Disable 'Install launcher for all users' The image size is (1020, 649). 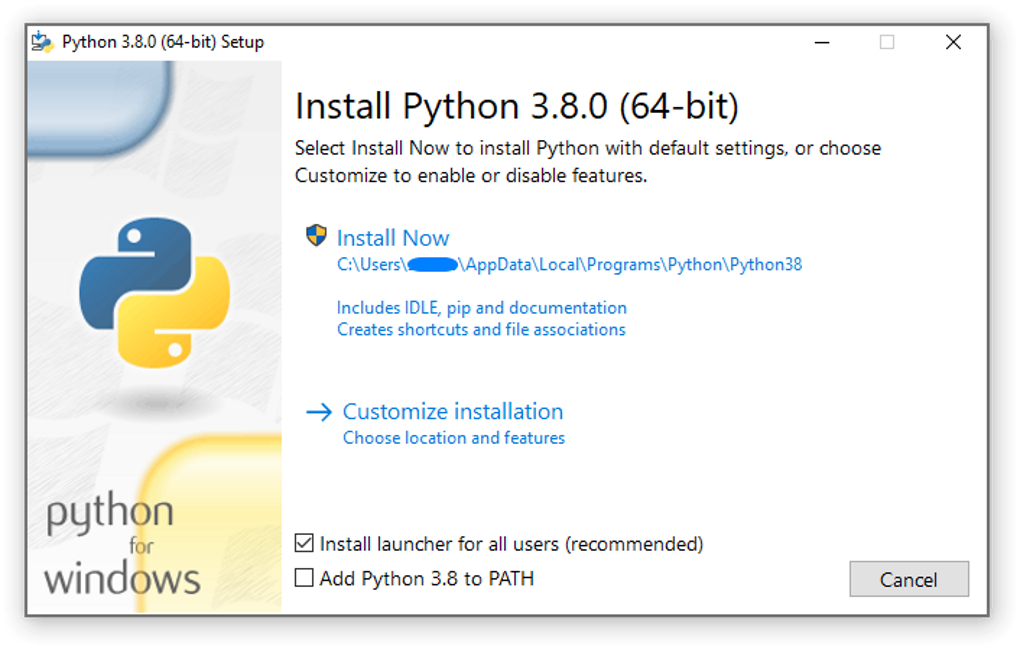pos(304,544)
